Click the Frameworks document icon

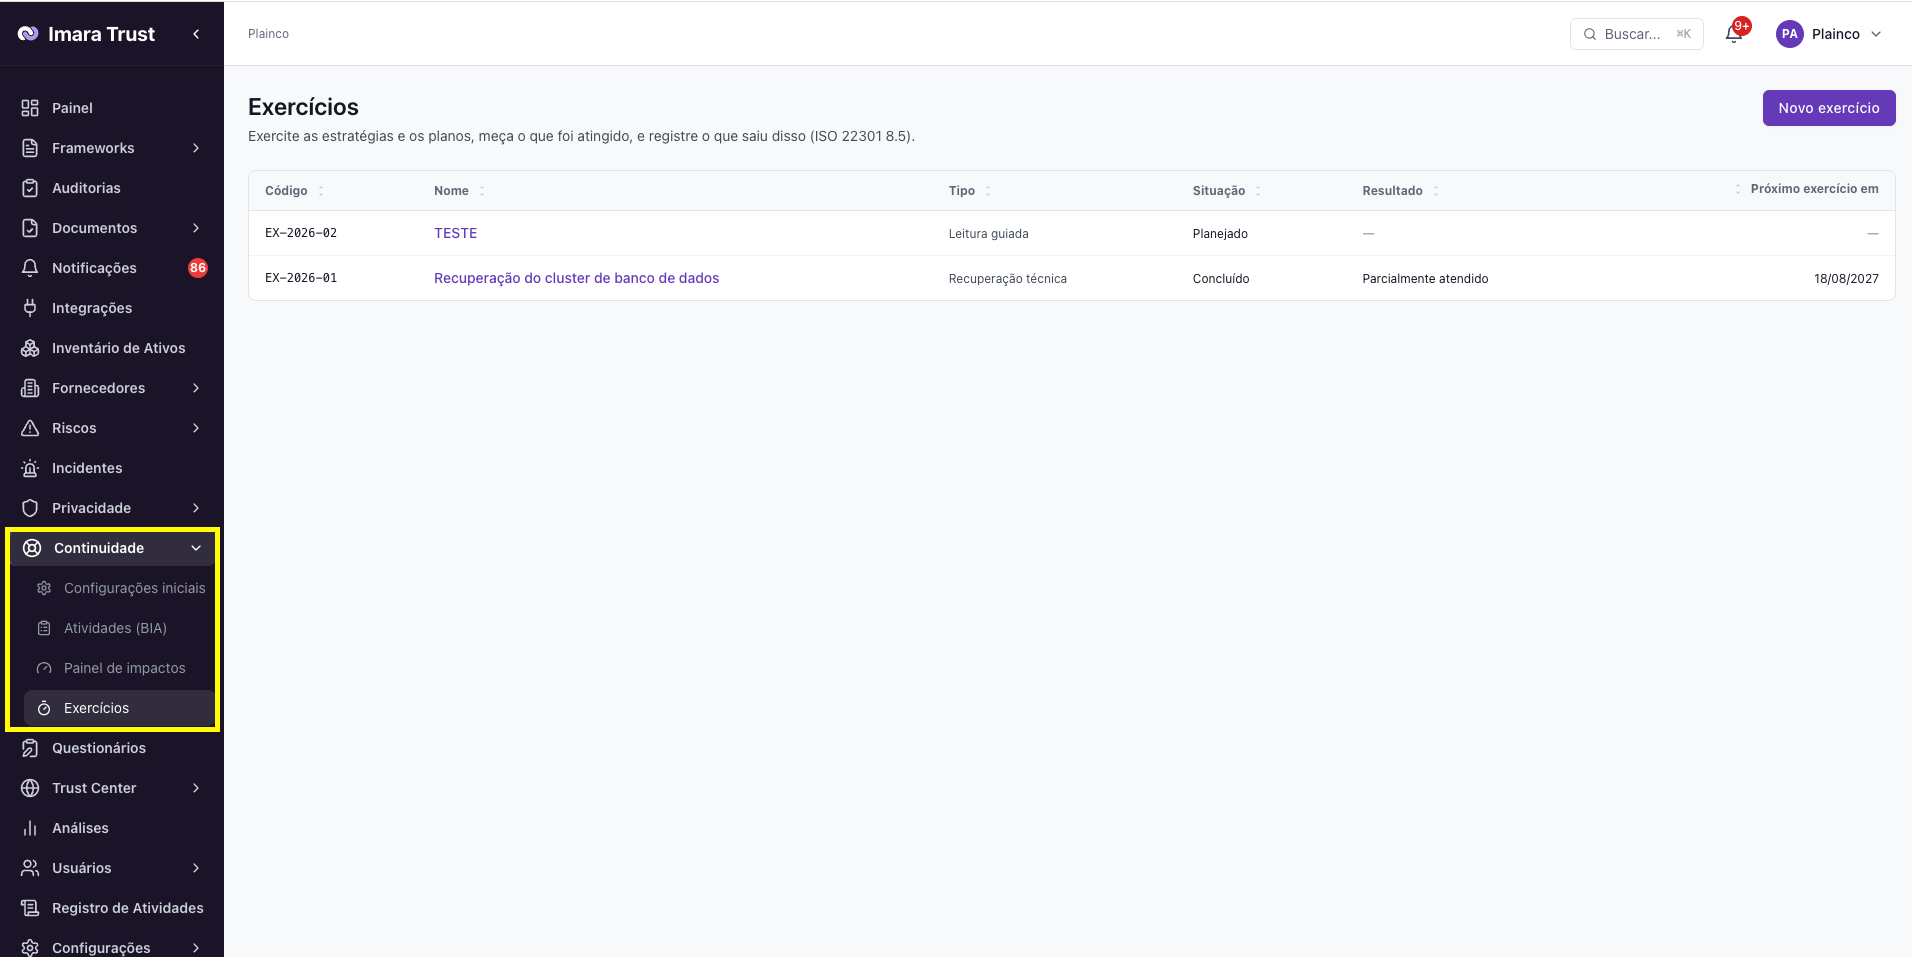coord(30,148)
